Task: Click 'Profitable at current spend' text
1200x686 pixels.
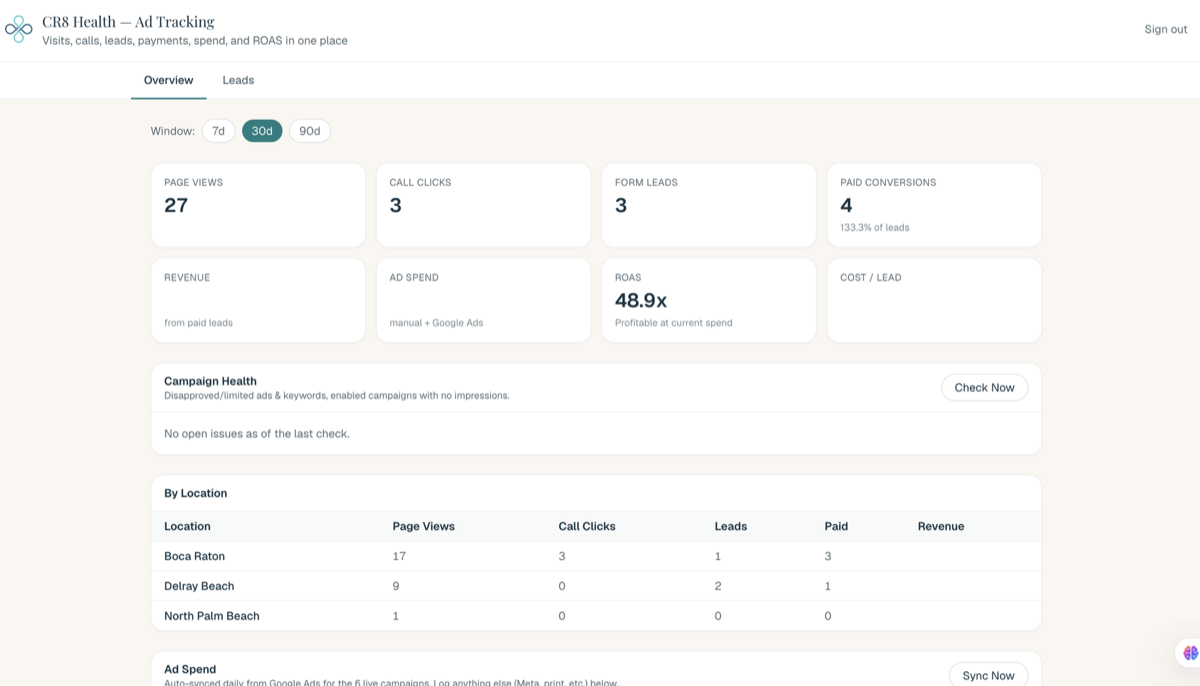Action: pyautogui.click(x=674, y=323)
